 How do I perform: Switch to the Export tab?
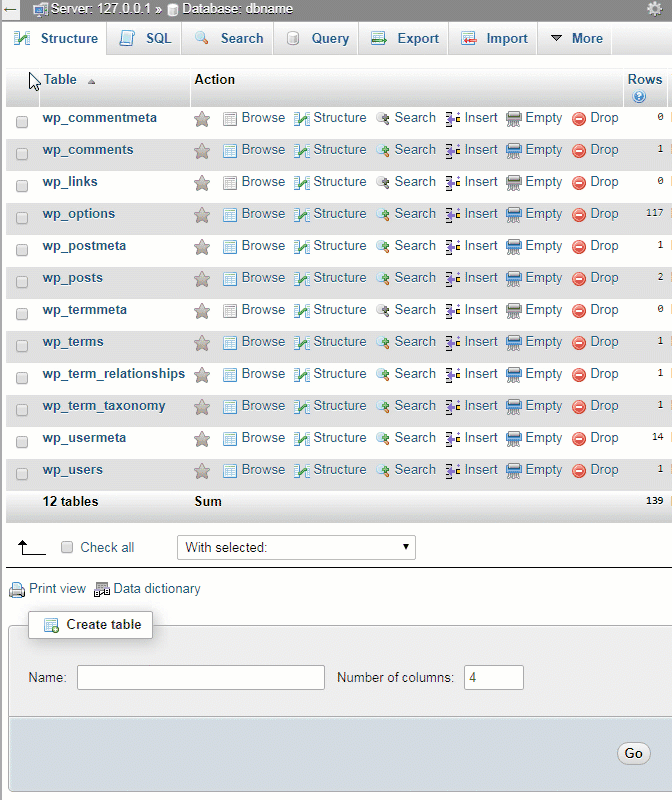(x=405, y=38)
